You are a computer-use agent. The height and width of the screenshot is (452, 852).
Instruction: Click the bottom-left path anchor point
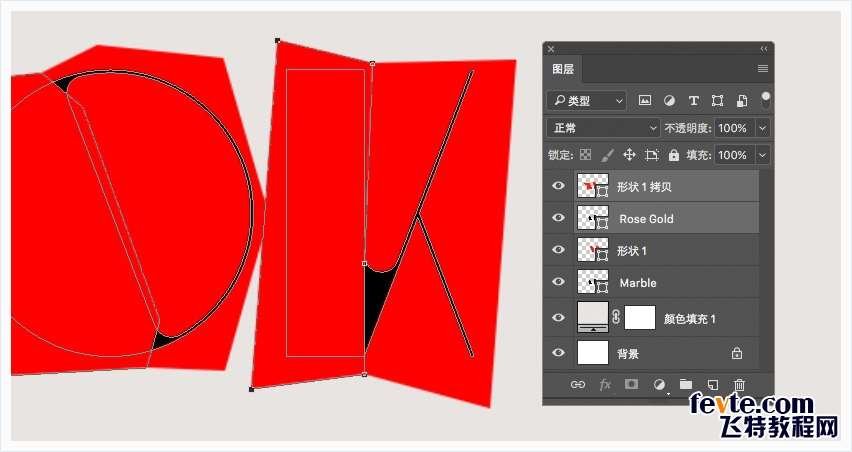click(252, 389)
